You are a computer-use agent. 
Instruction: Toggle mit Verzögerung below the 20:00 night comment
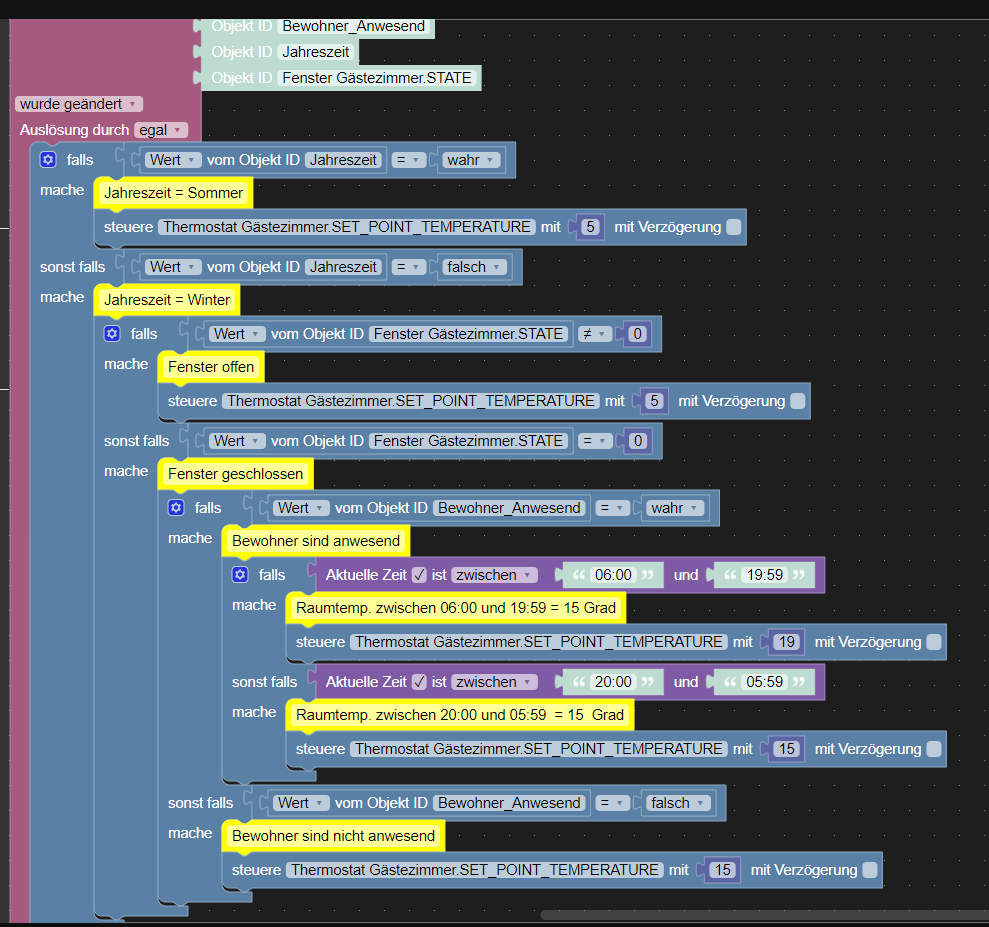tap(934, 749)
